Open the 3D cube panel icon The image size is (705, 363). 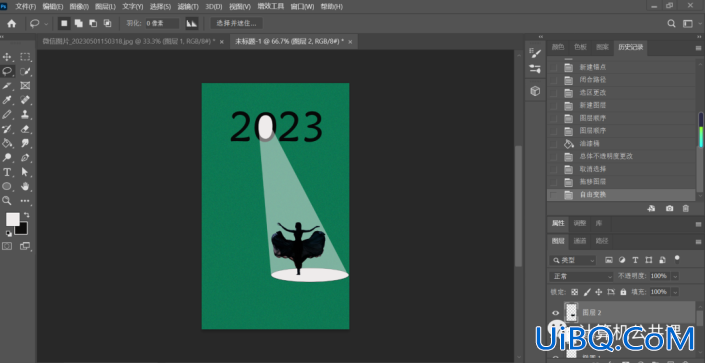(535, 91)
